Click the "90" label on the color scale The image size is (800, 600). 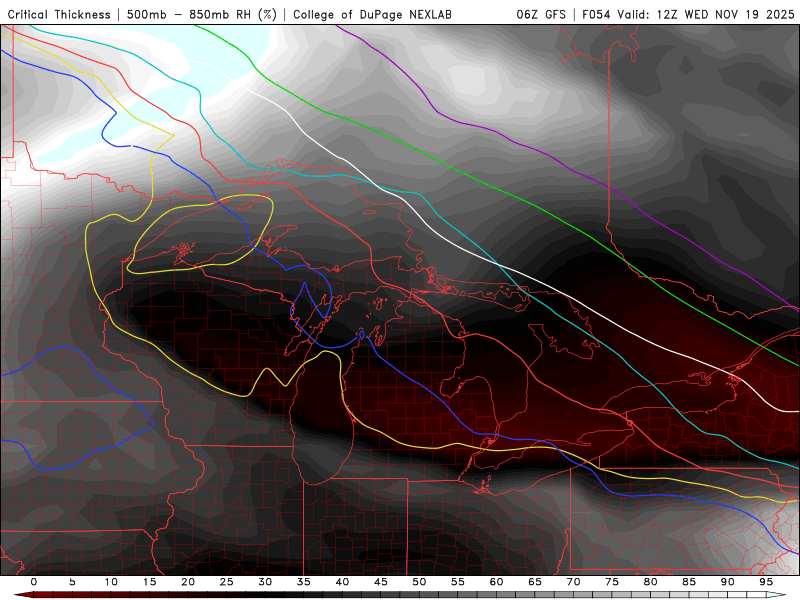click(727, 582)
